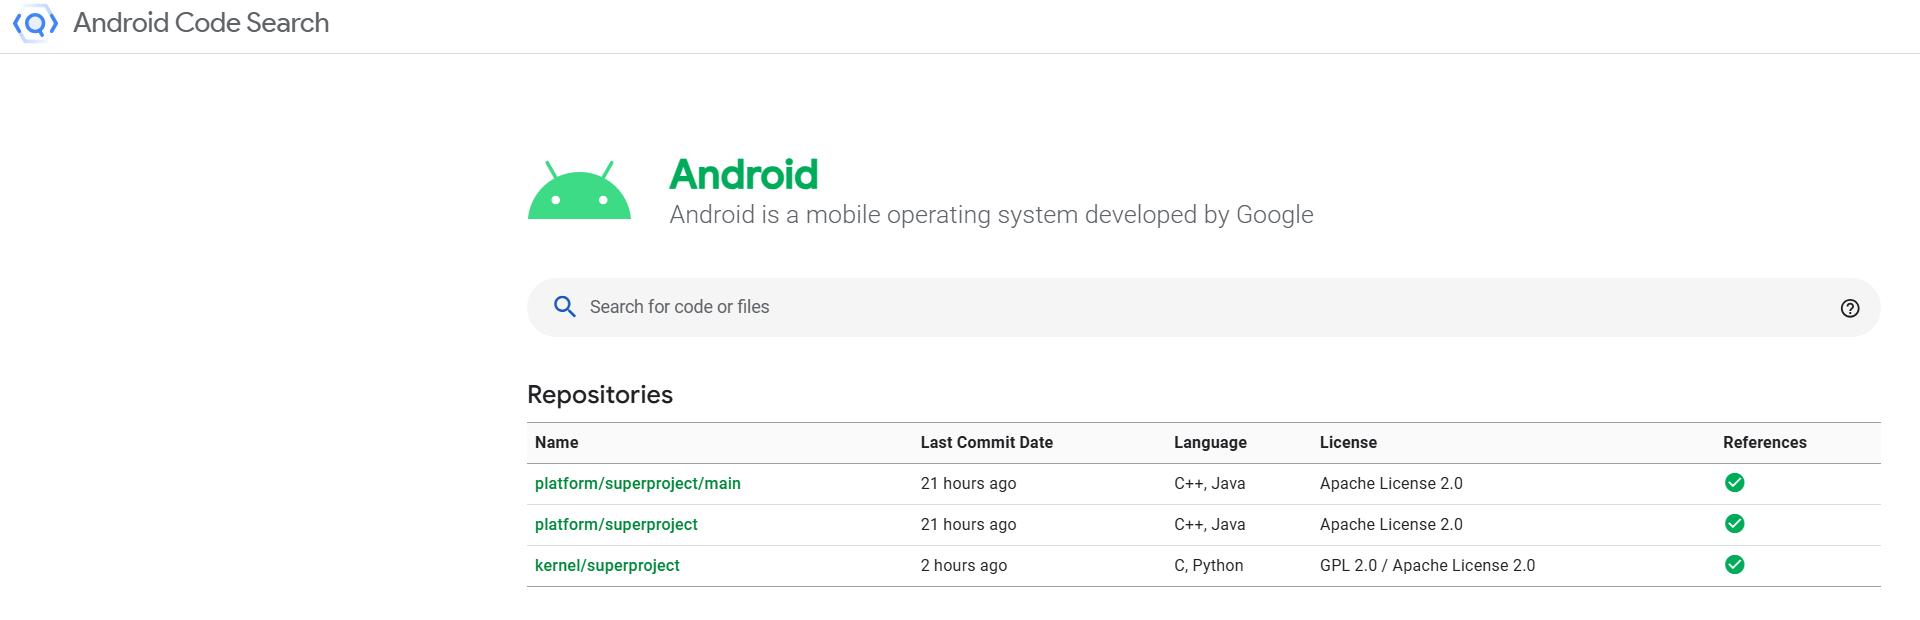Image resolution: width=1920 pixels, height=620 pixels.
Task: Click '21 hours ago' for platform/superproject/main
Action: (968, 484)
